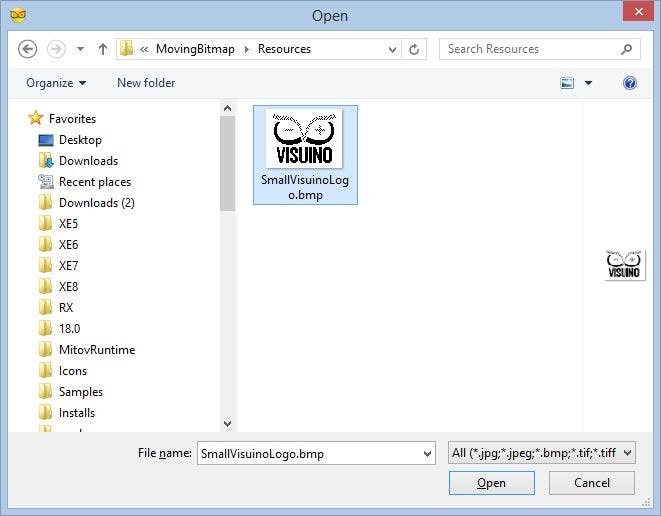Select the Desktop icon in Favorites

point(46,140)
